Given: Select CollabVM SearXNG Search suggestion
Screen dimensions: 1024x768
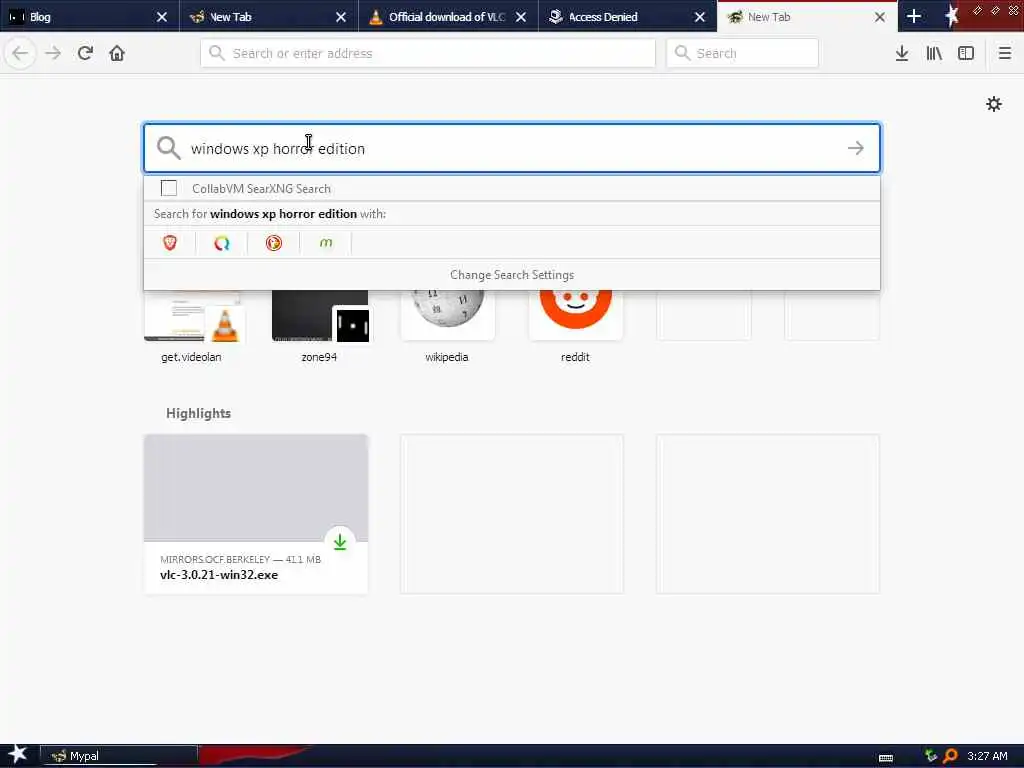Looking at the screenshot, I should click(x=512, y=189).
